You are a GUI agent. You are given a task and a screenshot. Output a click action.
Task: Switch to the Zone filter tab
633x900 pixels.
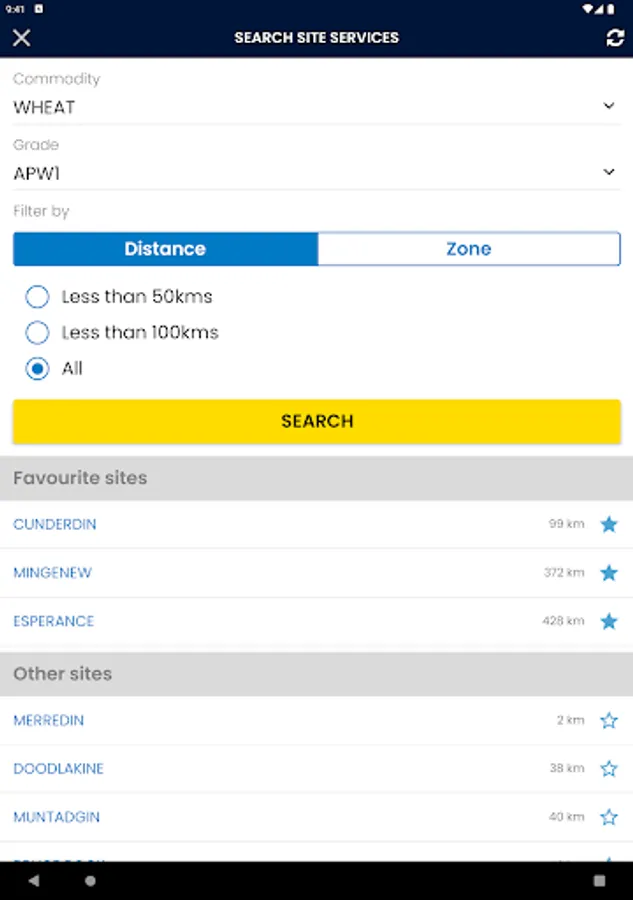[x=469, y=249]
